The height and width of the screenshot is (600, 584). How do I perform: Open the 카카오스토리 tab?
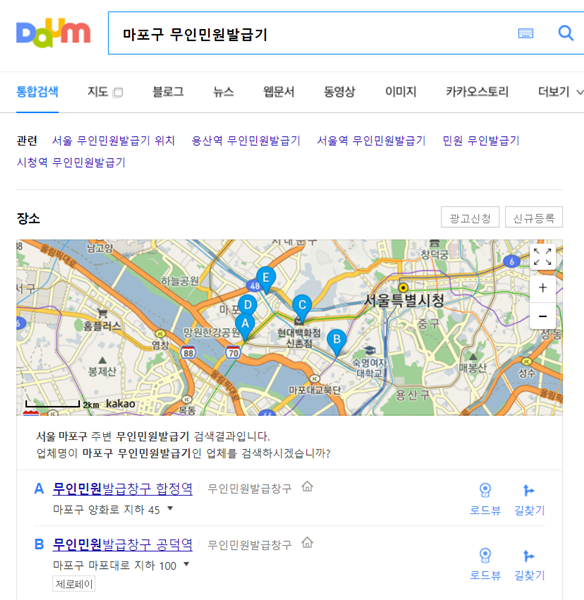point(477,92)
